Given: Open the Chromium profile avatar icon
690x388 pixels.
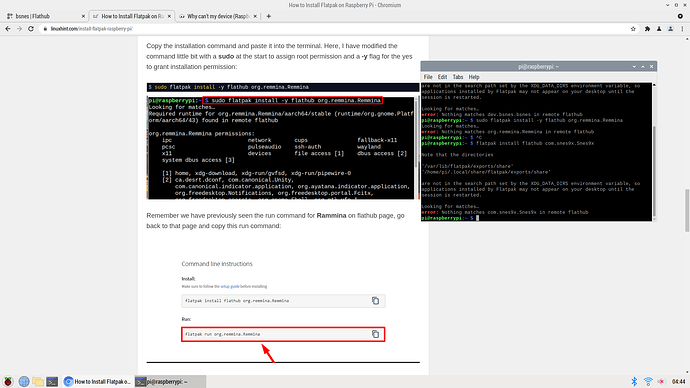Looking at the screenshot, I should [x=670, y=29].
